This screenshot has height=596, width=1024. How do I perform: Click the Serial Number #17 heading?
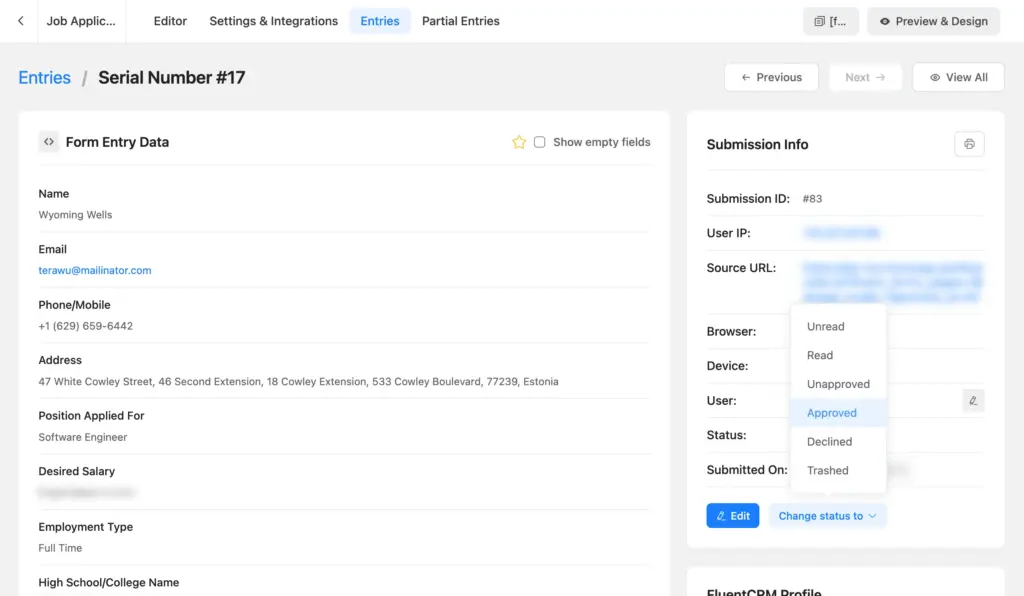click(172, 78)
